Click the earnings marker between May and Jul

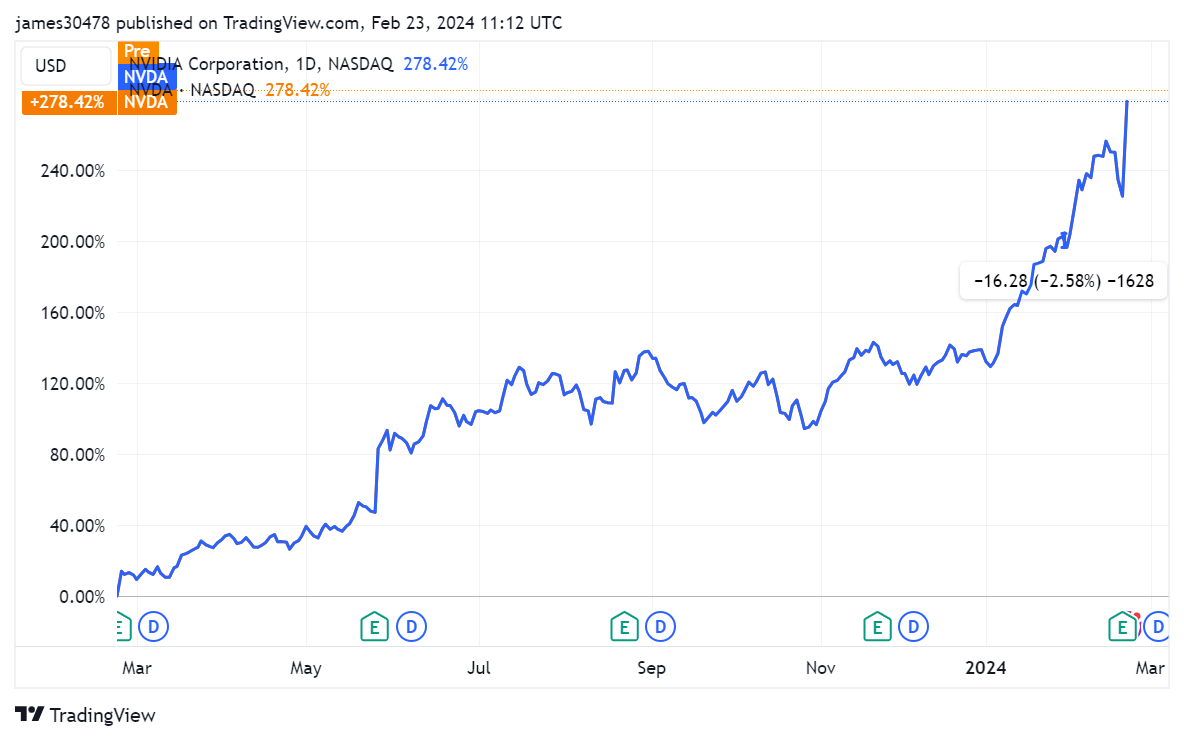pos(374,627)
